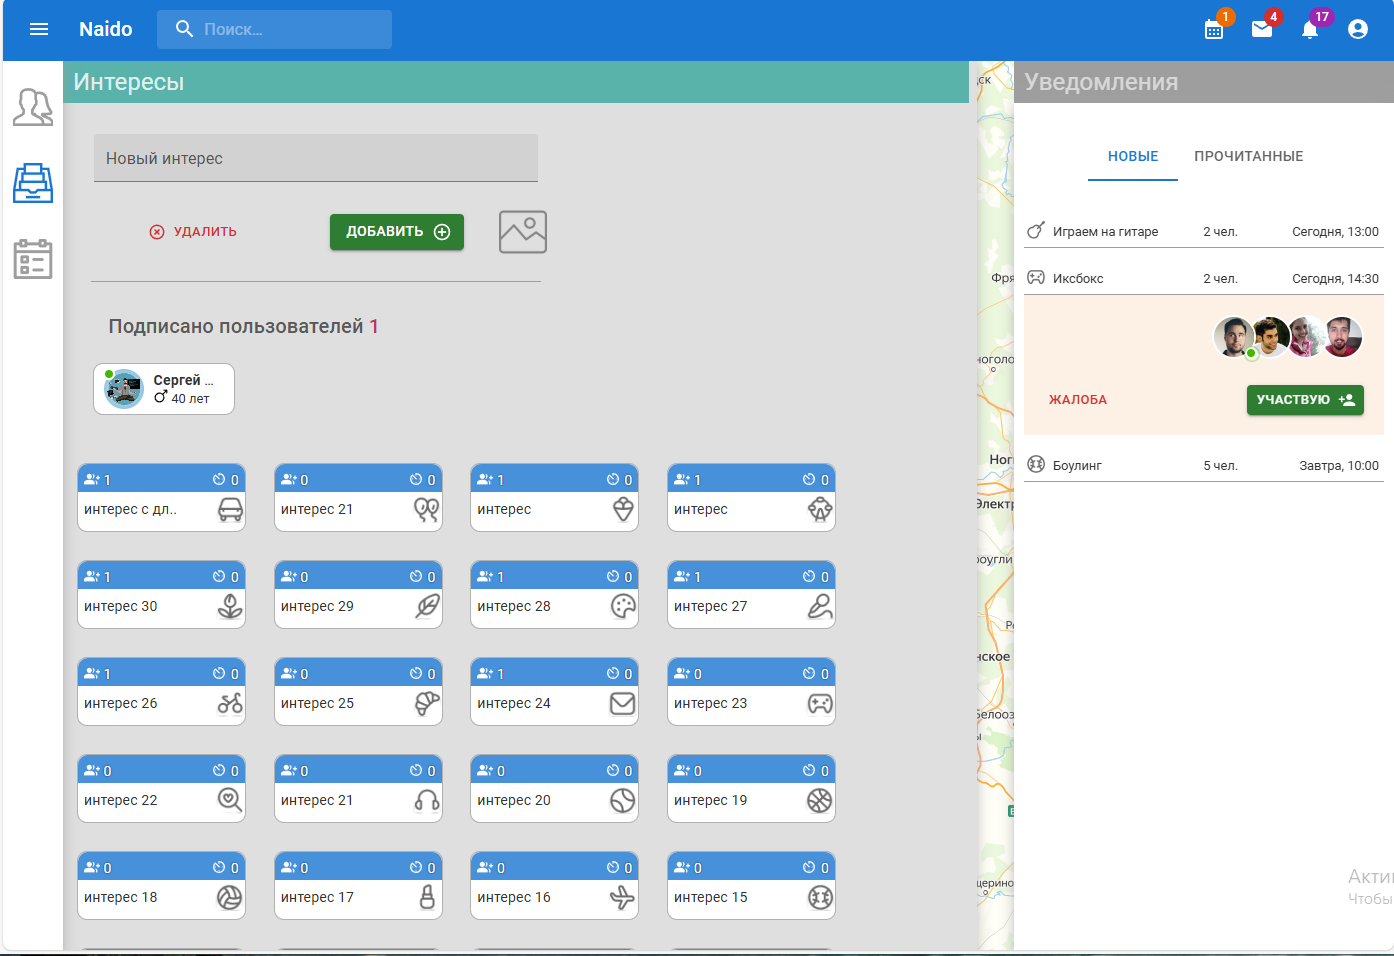Open the calendar events icon in header

pos(1214,29)
